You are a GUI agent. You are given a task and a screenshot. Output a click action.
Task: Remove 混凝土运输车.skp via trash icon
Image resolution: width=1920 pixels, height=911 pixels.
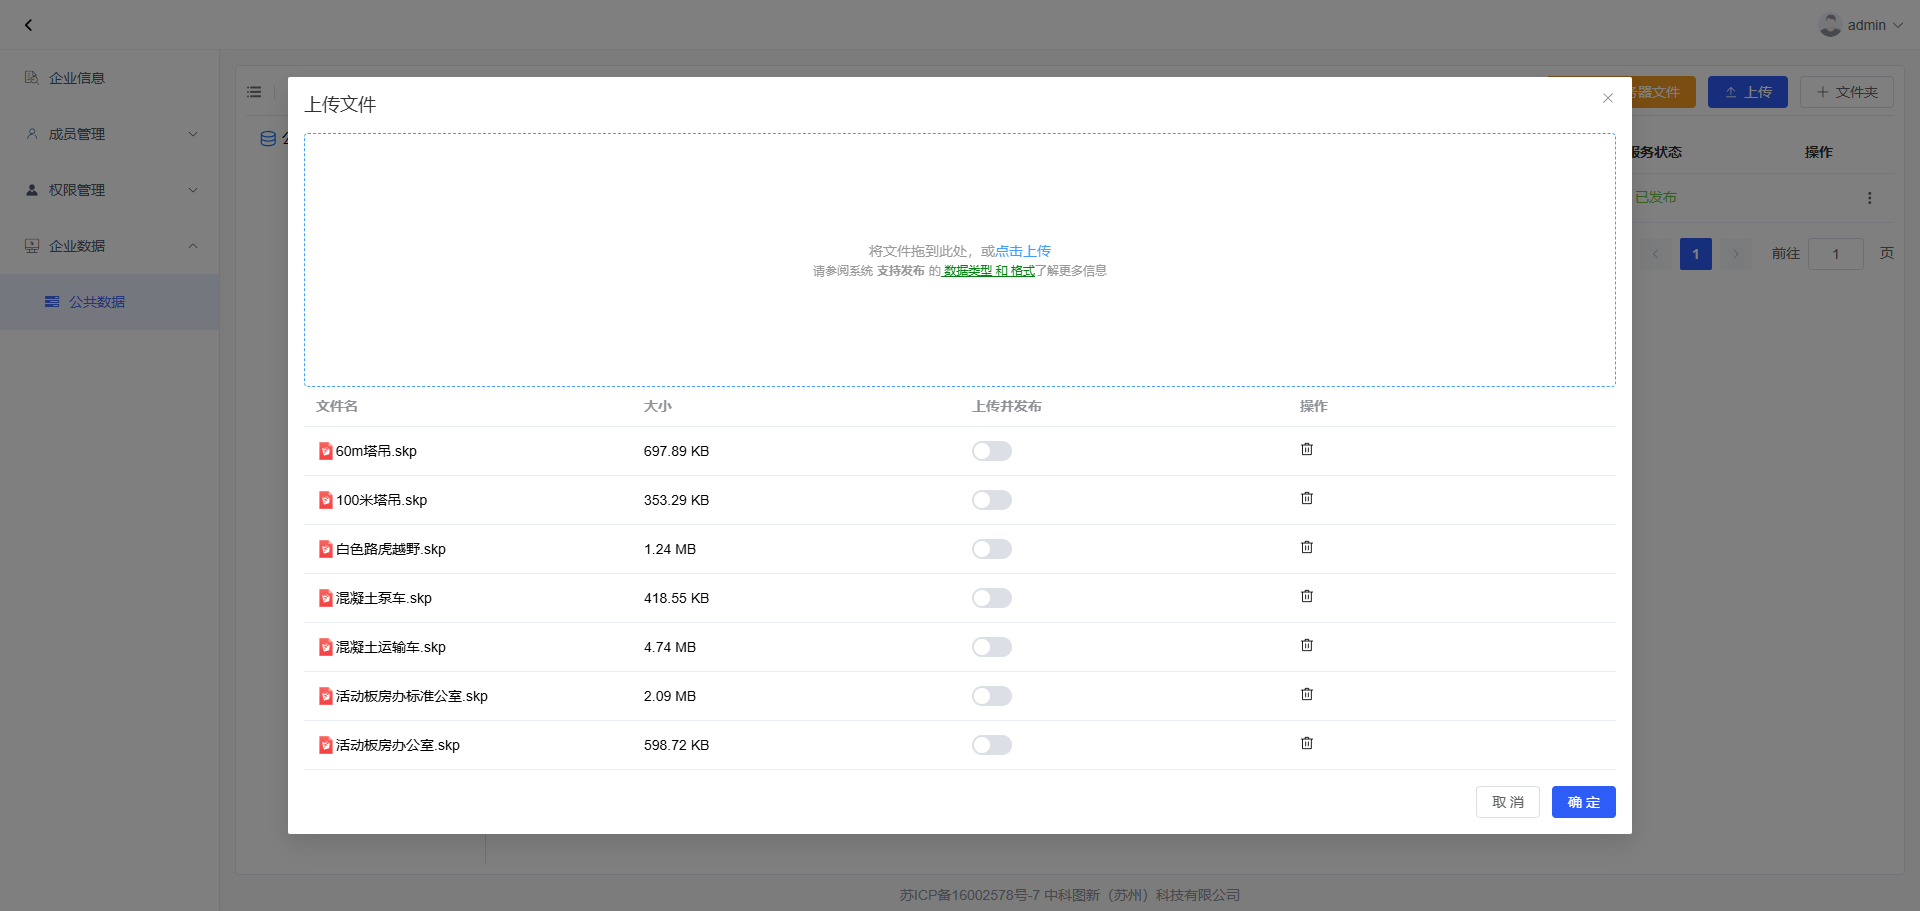click(x=1306, y=646)
